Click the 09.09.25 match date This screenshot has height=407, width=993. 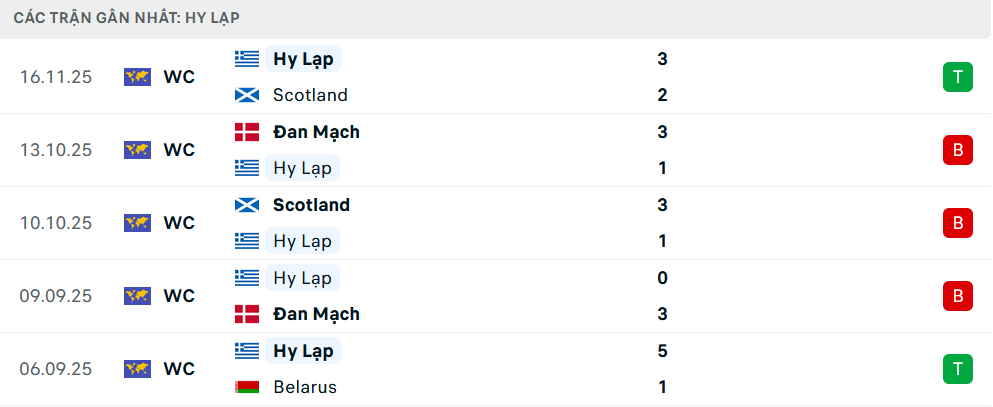coord(56,296)
